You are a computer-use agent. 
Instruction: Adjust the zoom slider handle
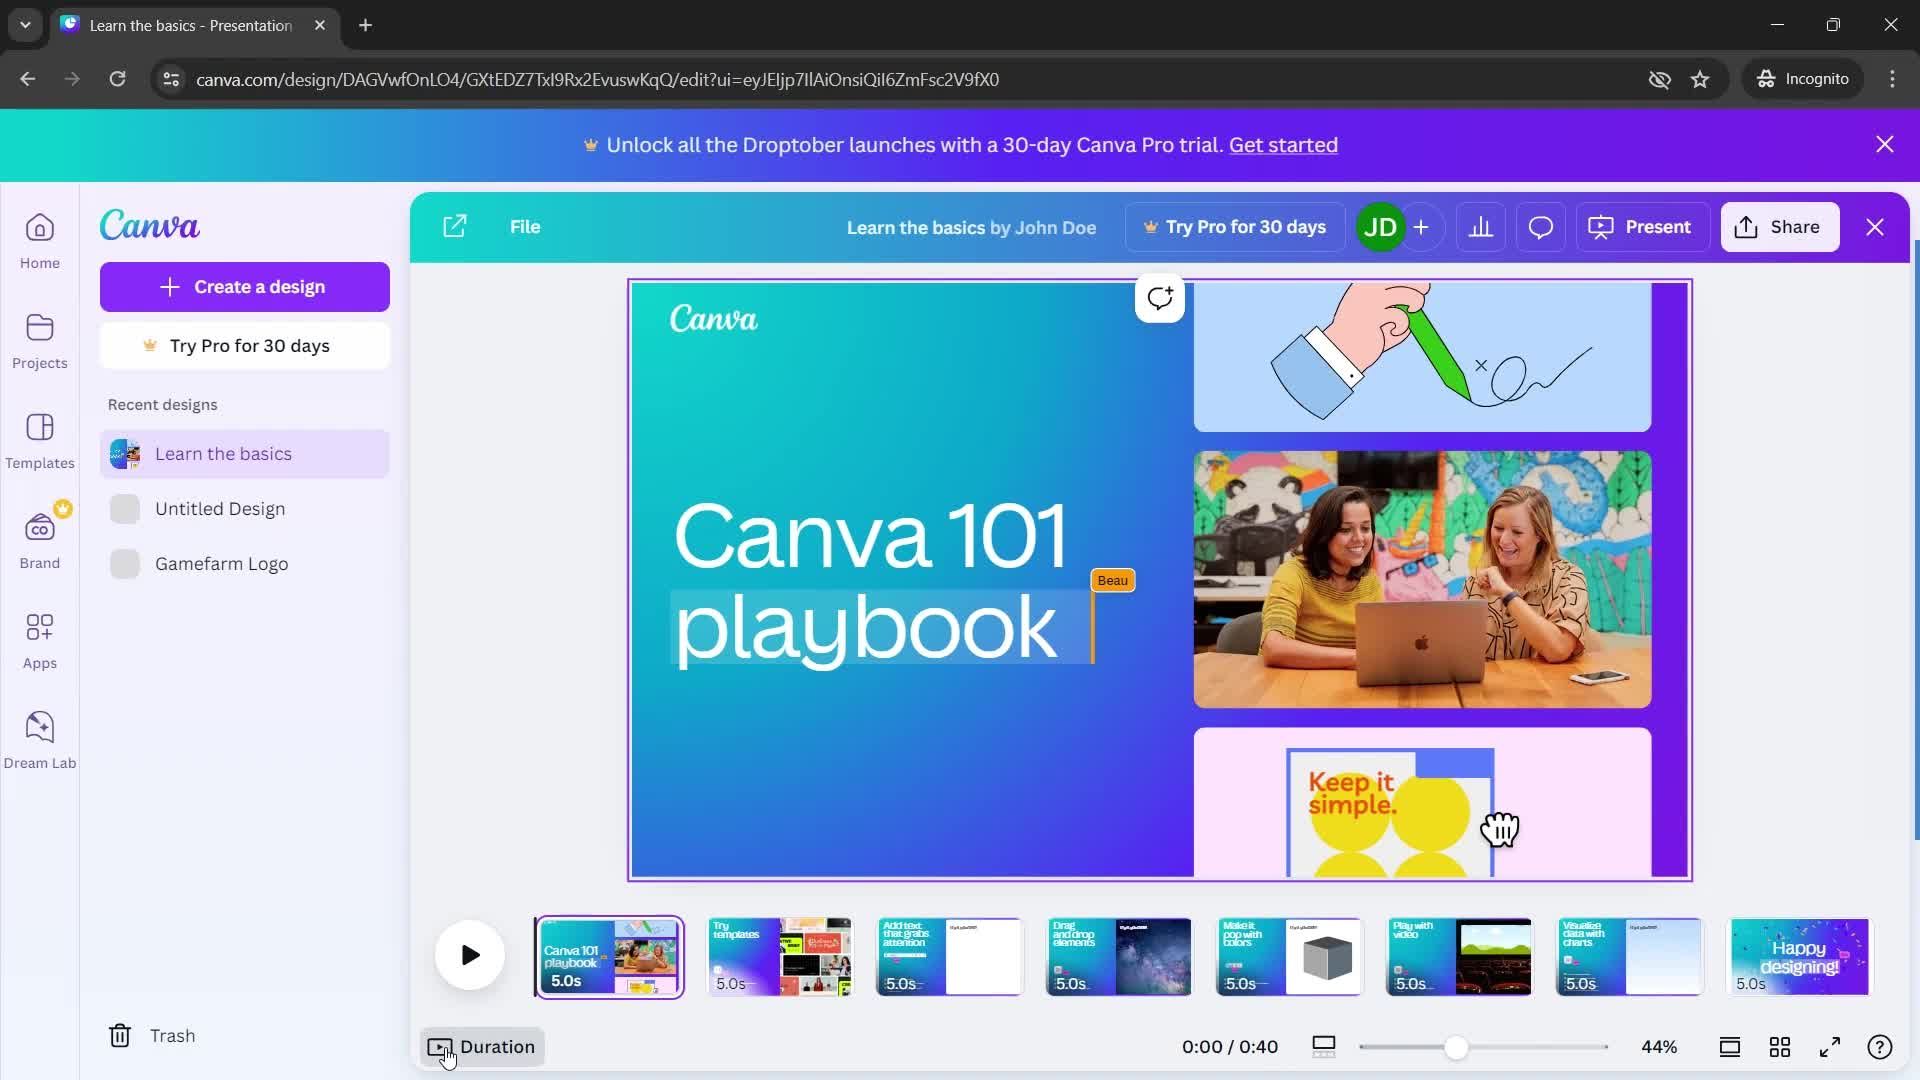click(1456, 1047)
